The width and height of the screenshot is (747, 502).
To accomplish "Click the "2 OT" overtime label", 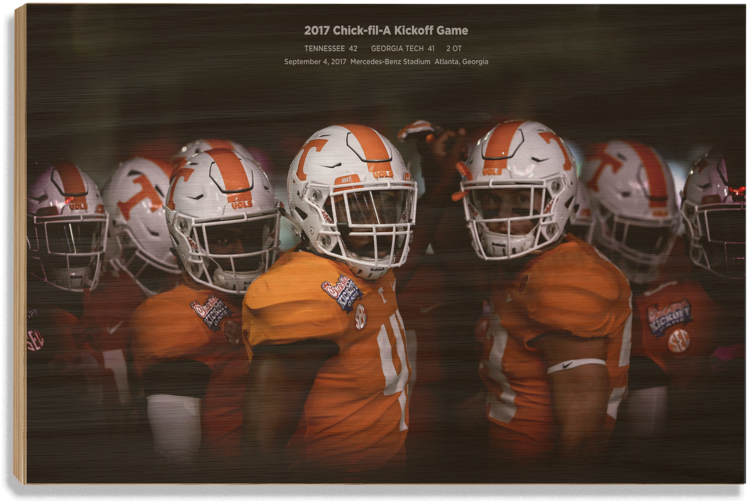I will tap(454, 48).
